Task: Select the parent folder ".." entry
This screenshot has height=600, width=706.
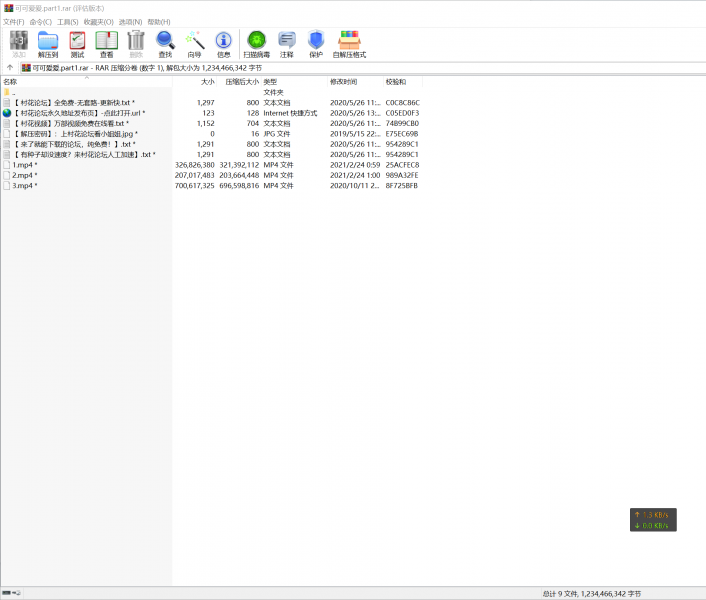Action: pos(13,92)
